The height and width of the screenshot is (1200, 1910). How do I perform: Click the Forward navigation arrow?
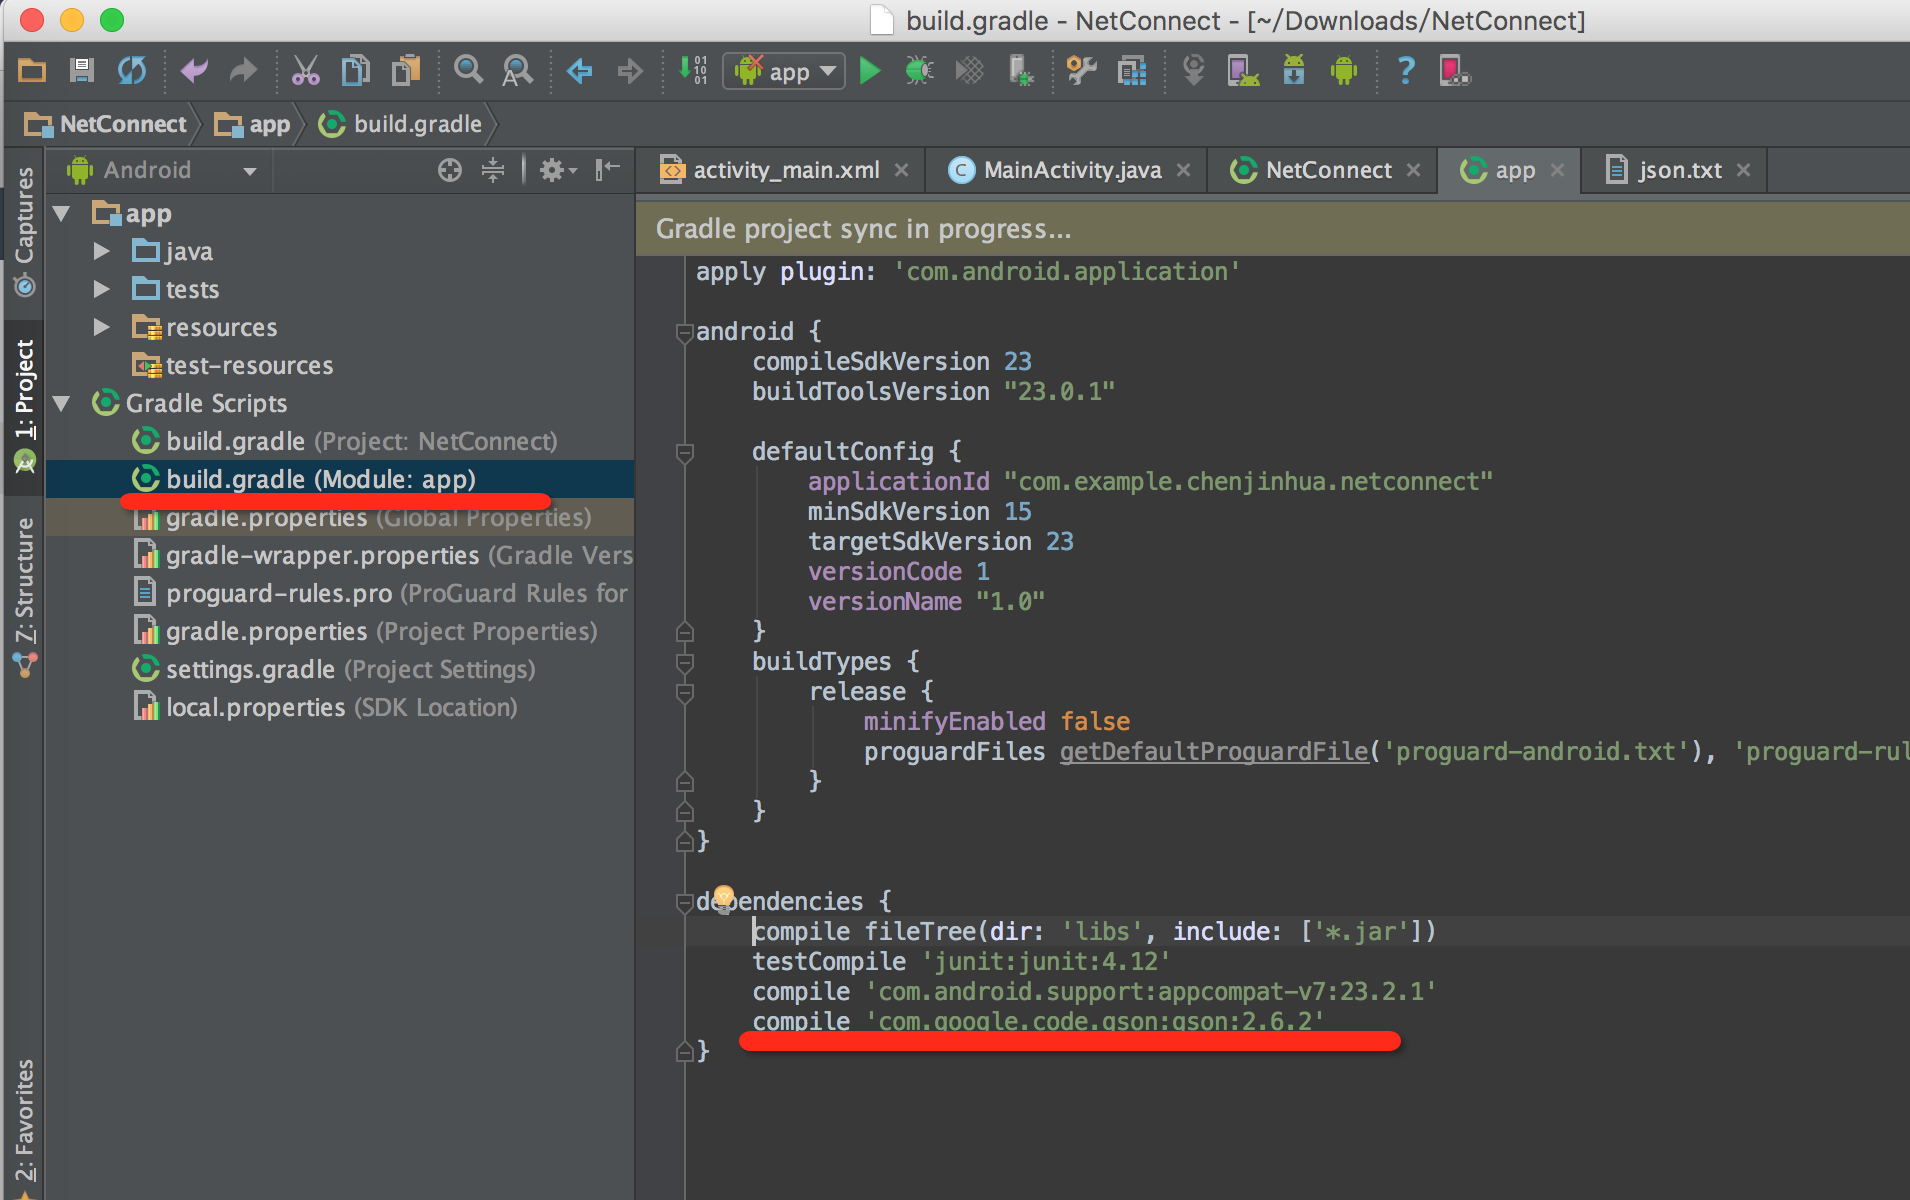pos(630,70)
